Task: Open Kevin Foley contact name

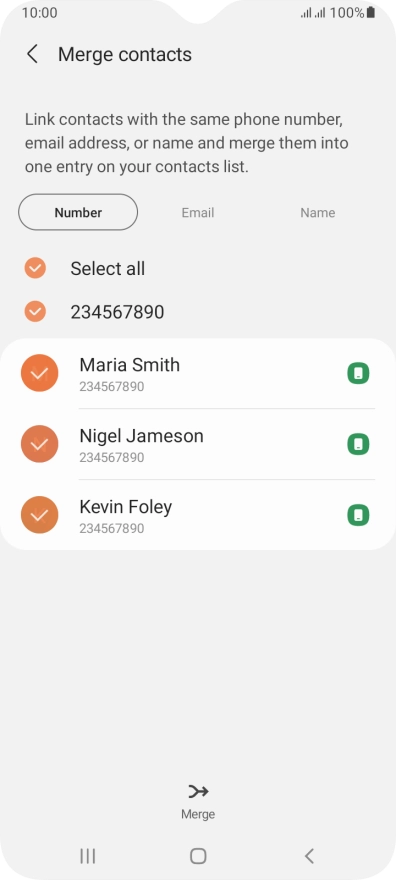Action: click(126, 507)
